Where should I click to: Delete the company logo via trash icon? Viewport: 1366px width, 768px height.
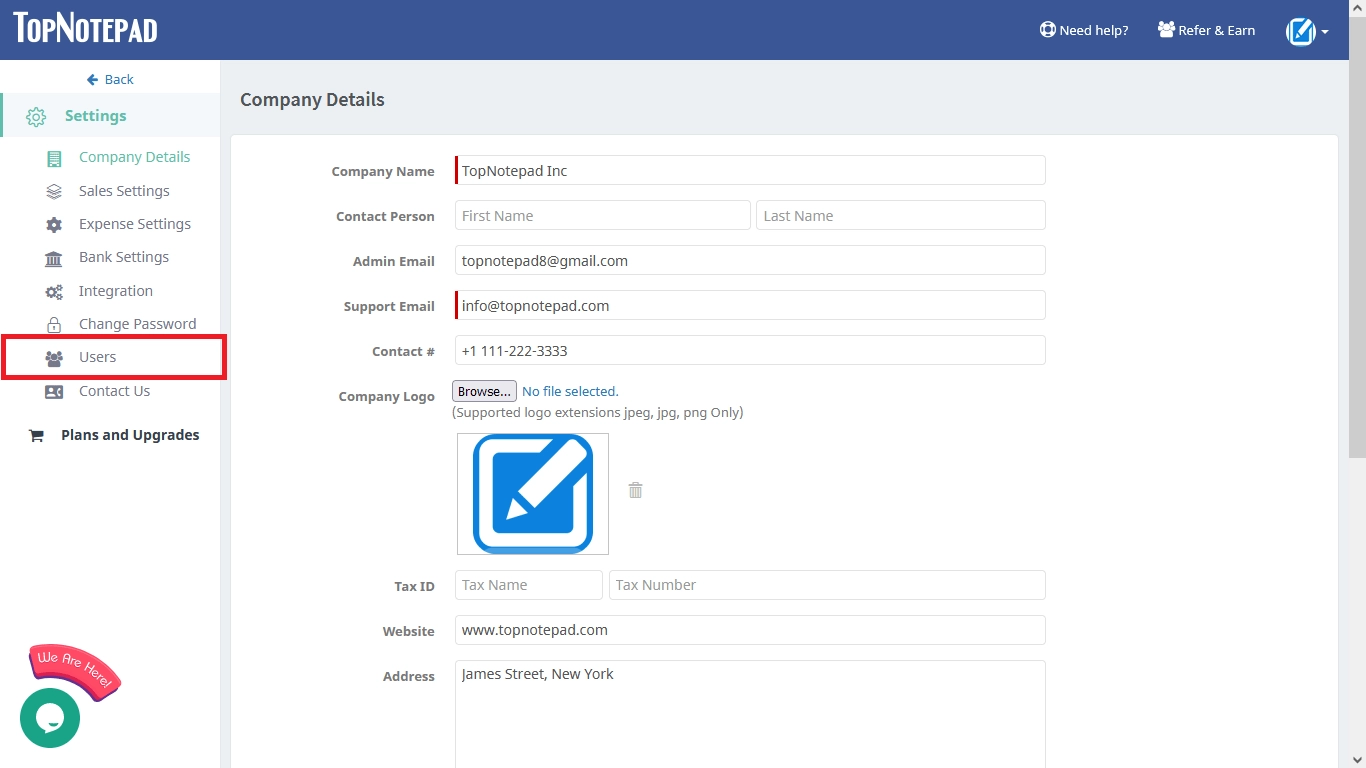pyautogui.click(x=634, y=490)
